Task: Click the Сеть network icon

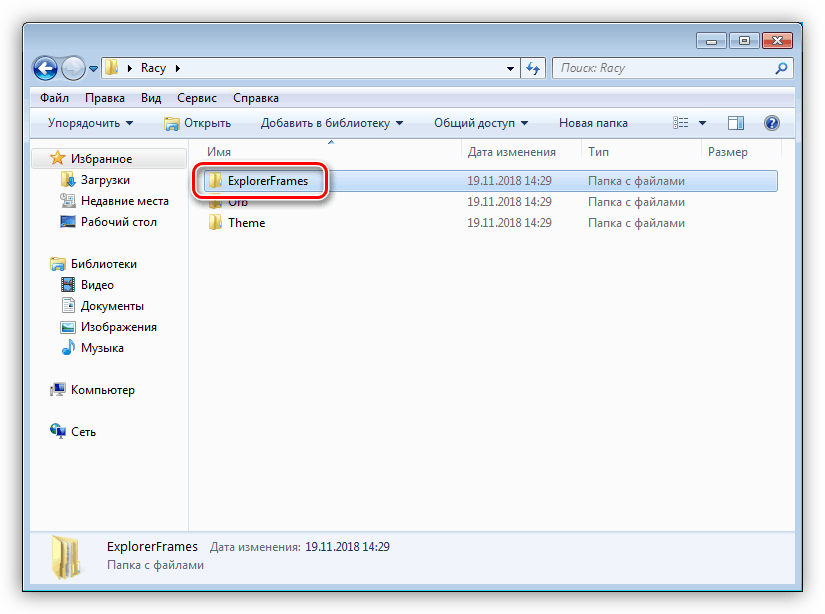Action: [x=58, y=431]
